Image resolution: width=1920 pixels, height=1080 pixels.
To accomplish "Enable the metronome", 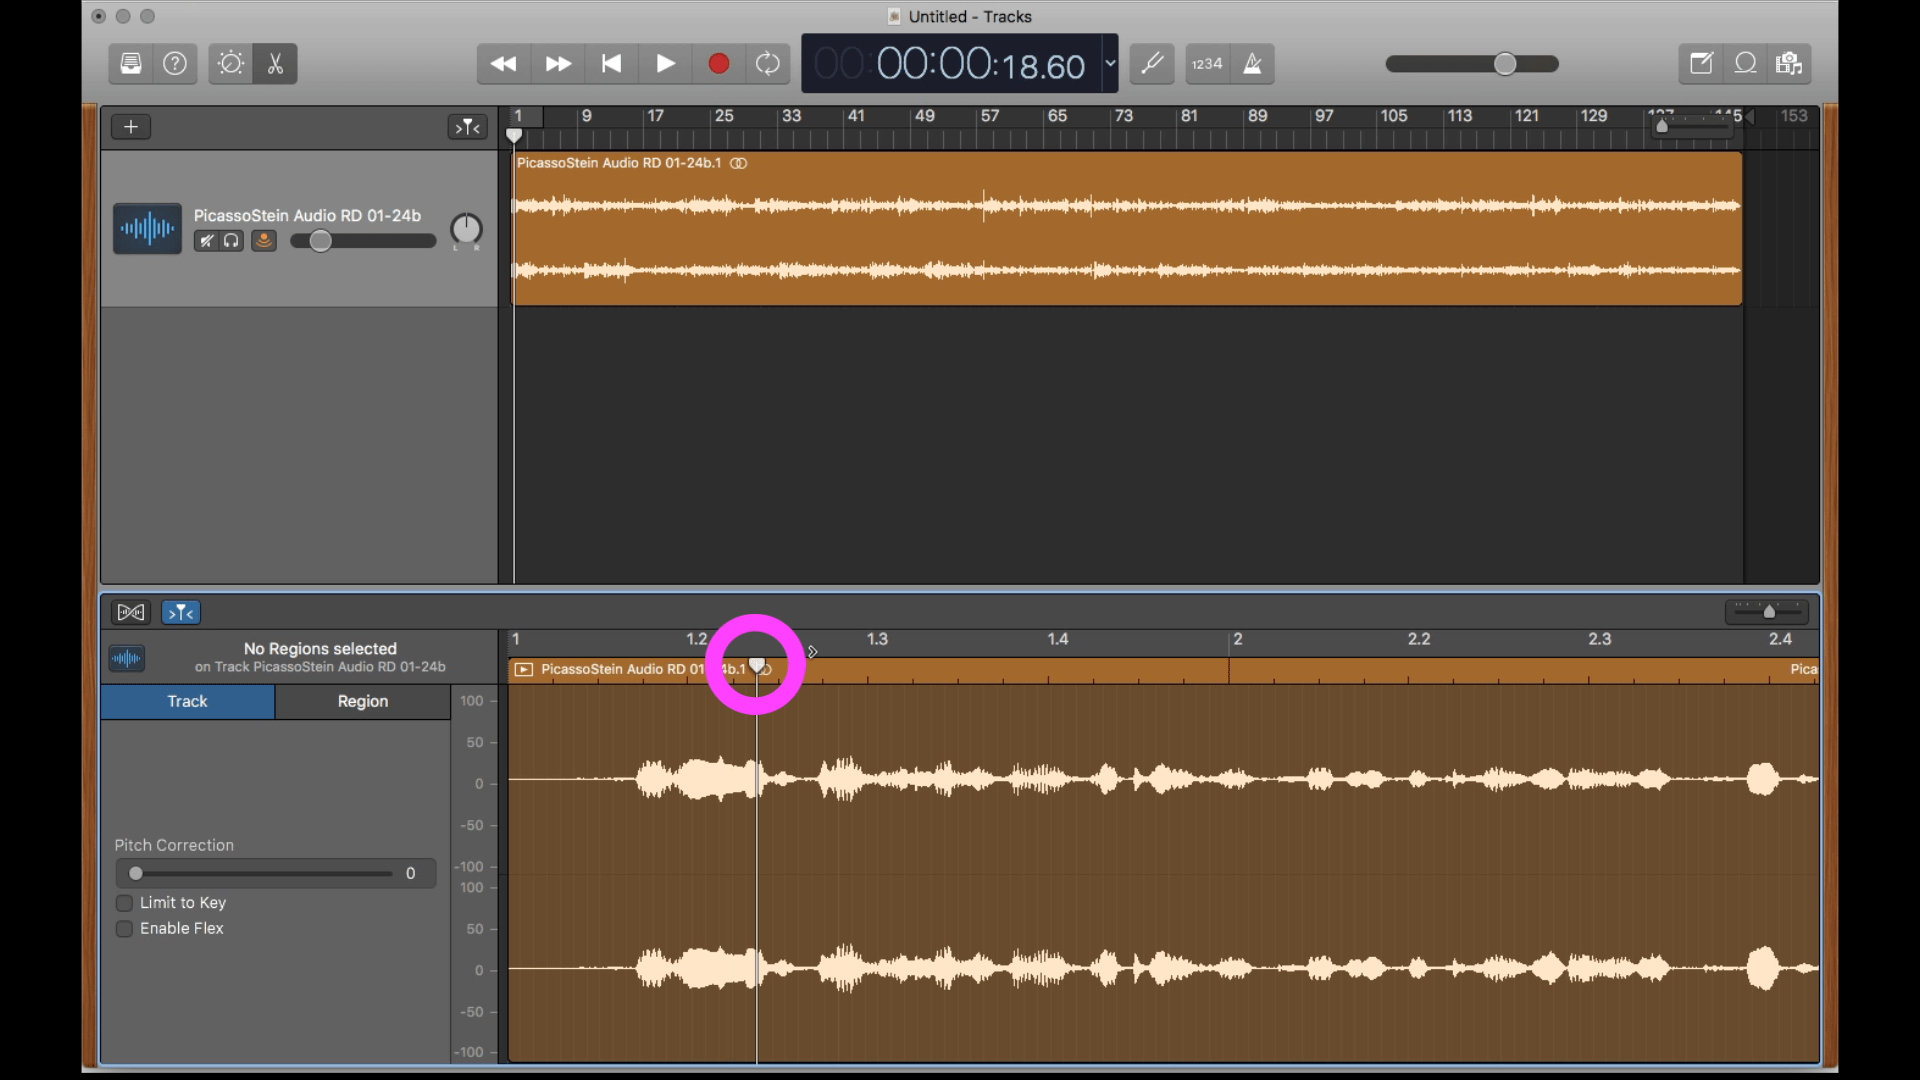I will point(1253,63).
